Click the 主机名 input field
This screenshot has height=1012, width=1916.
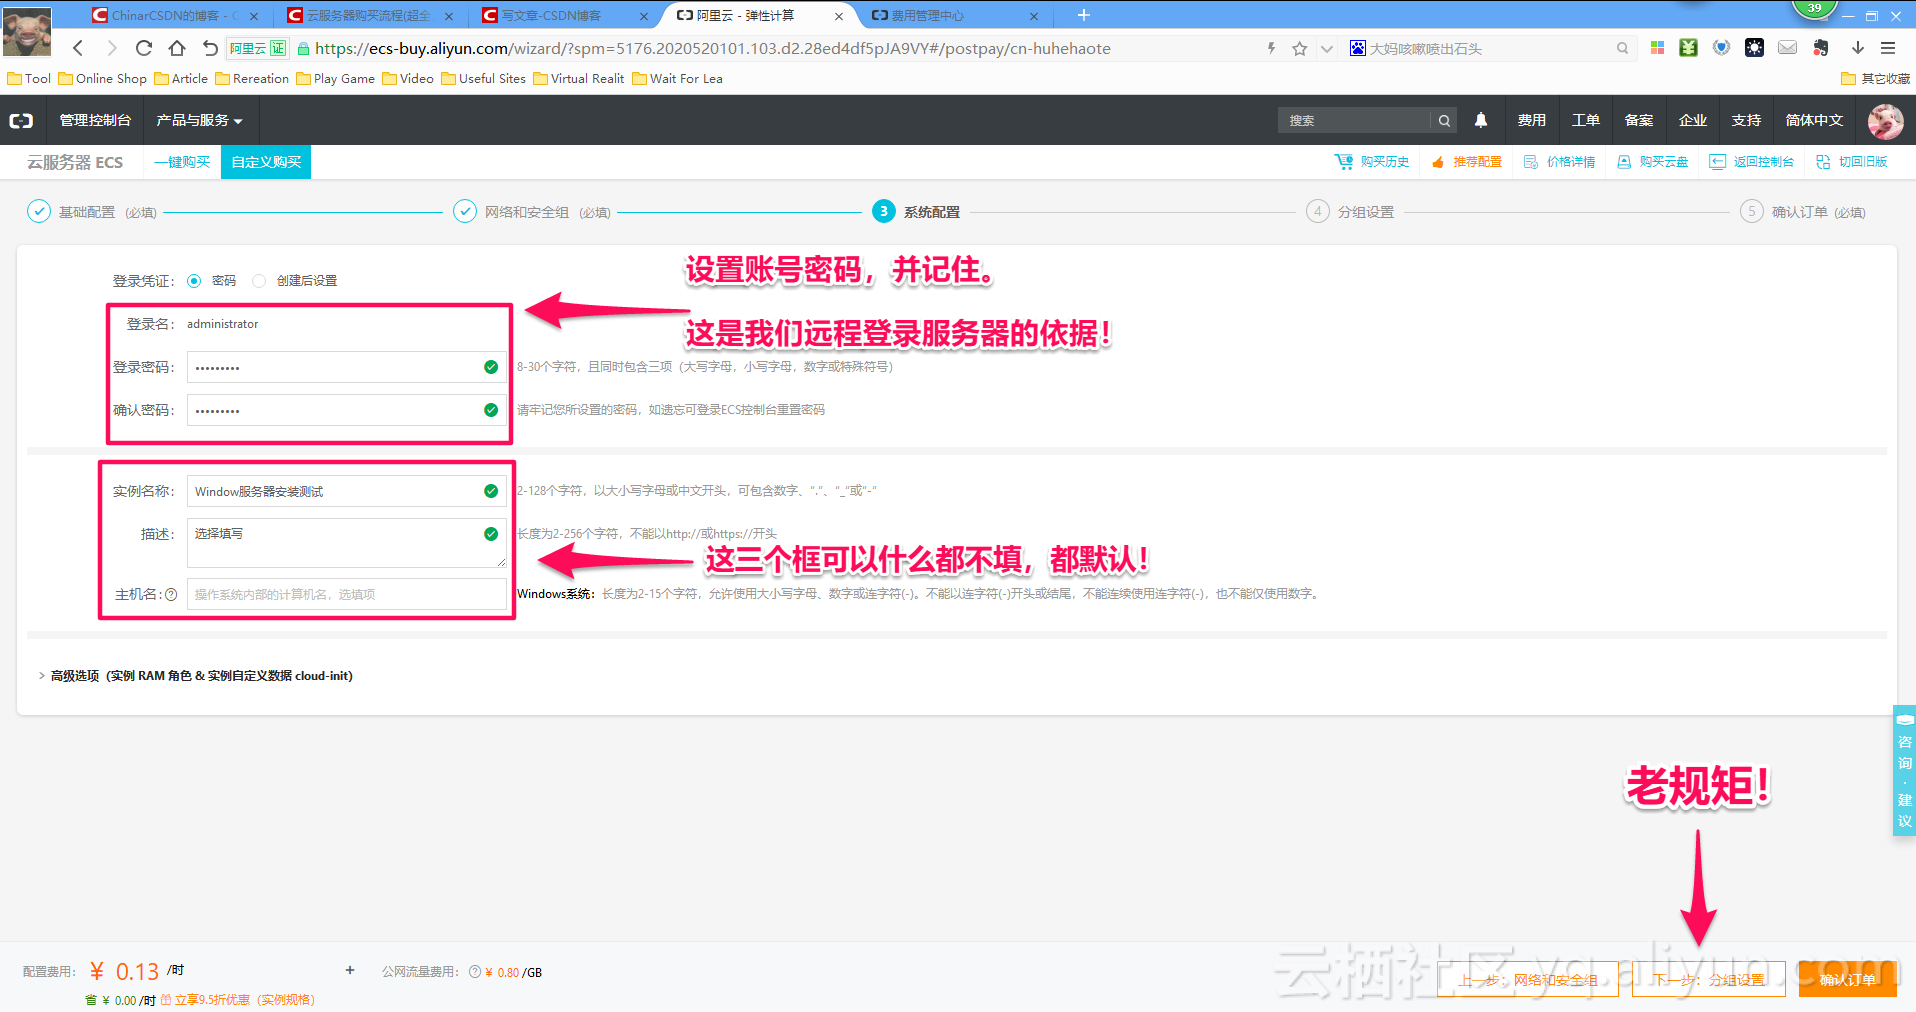point(346,594)
